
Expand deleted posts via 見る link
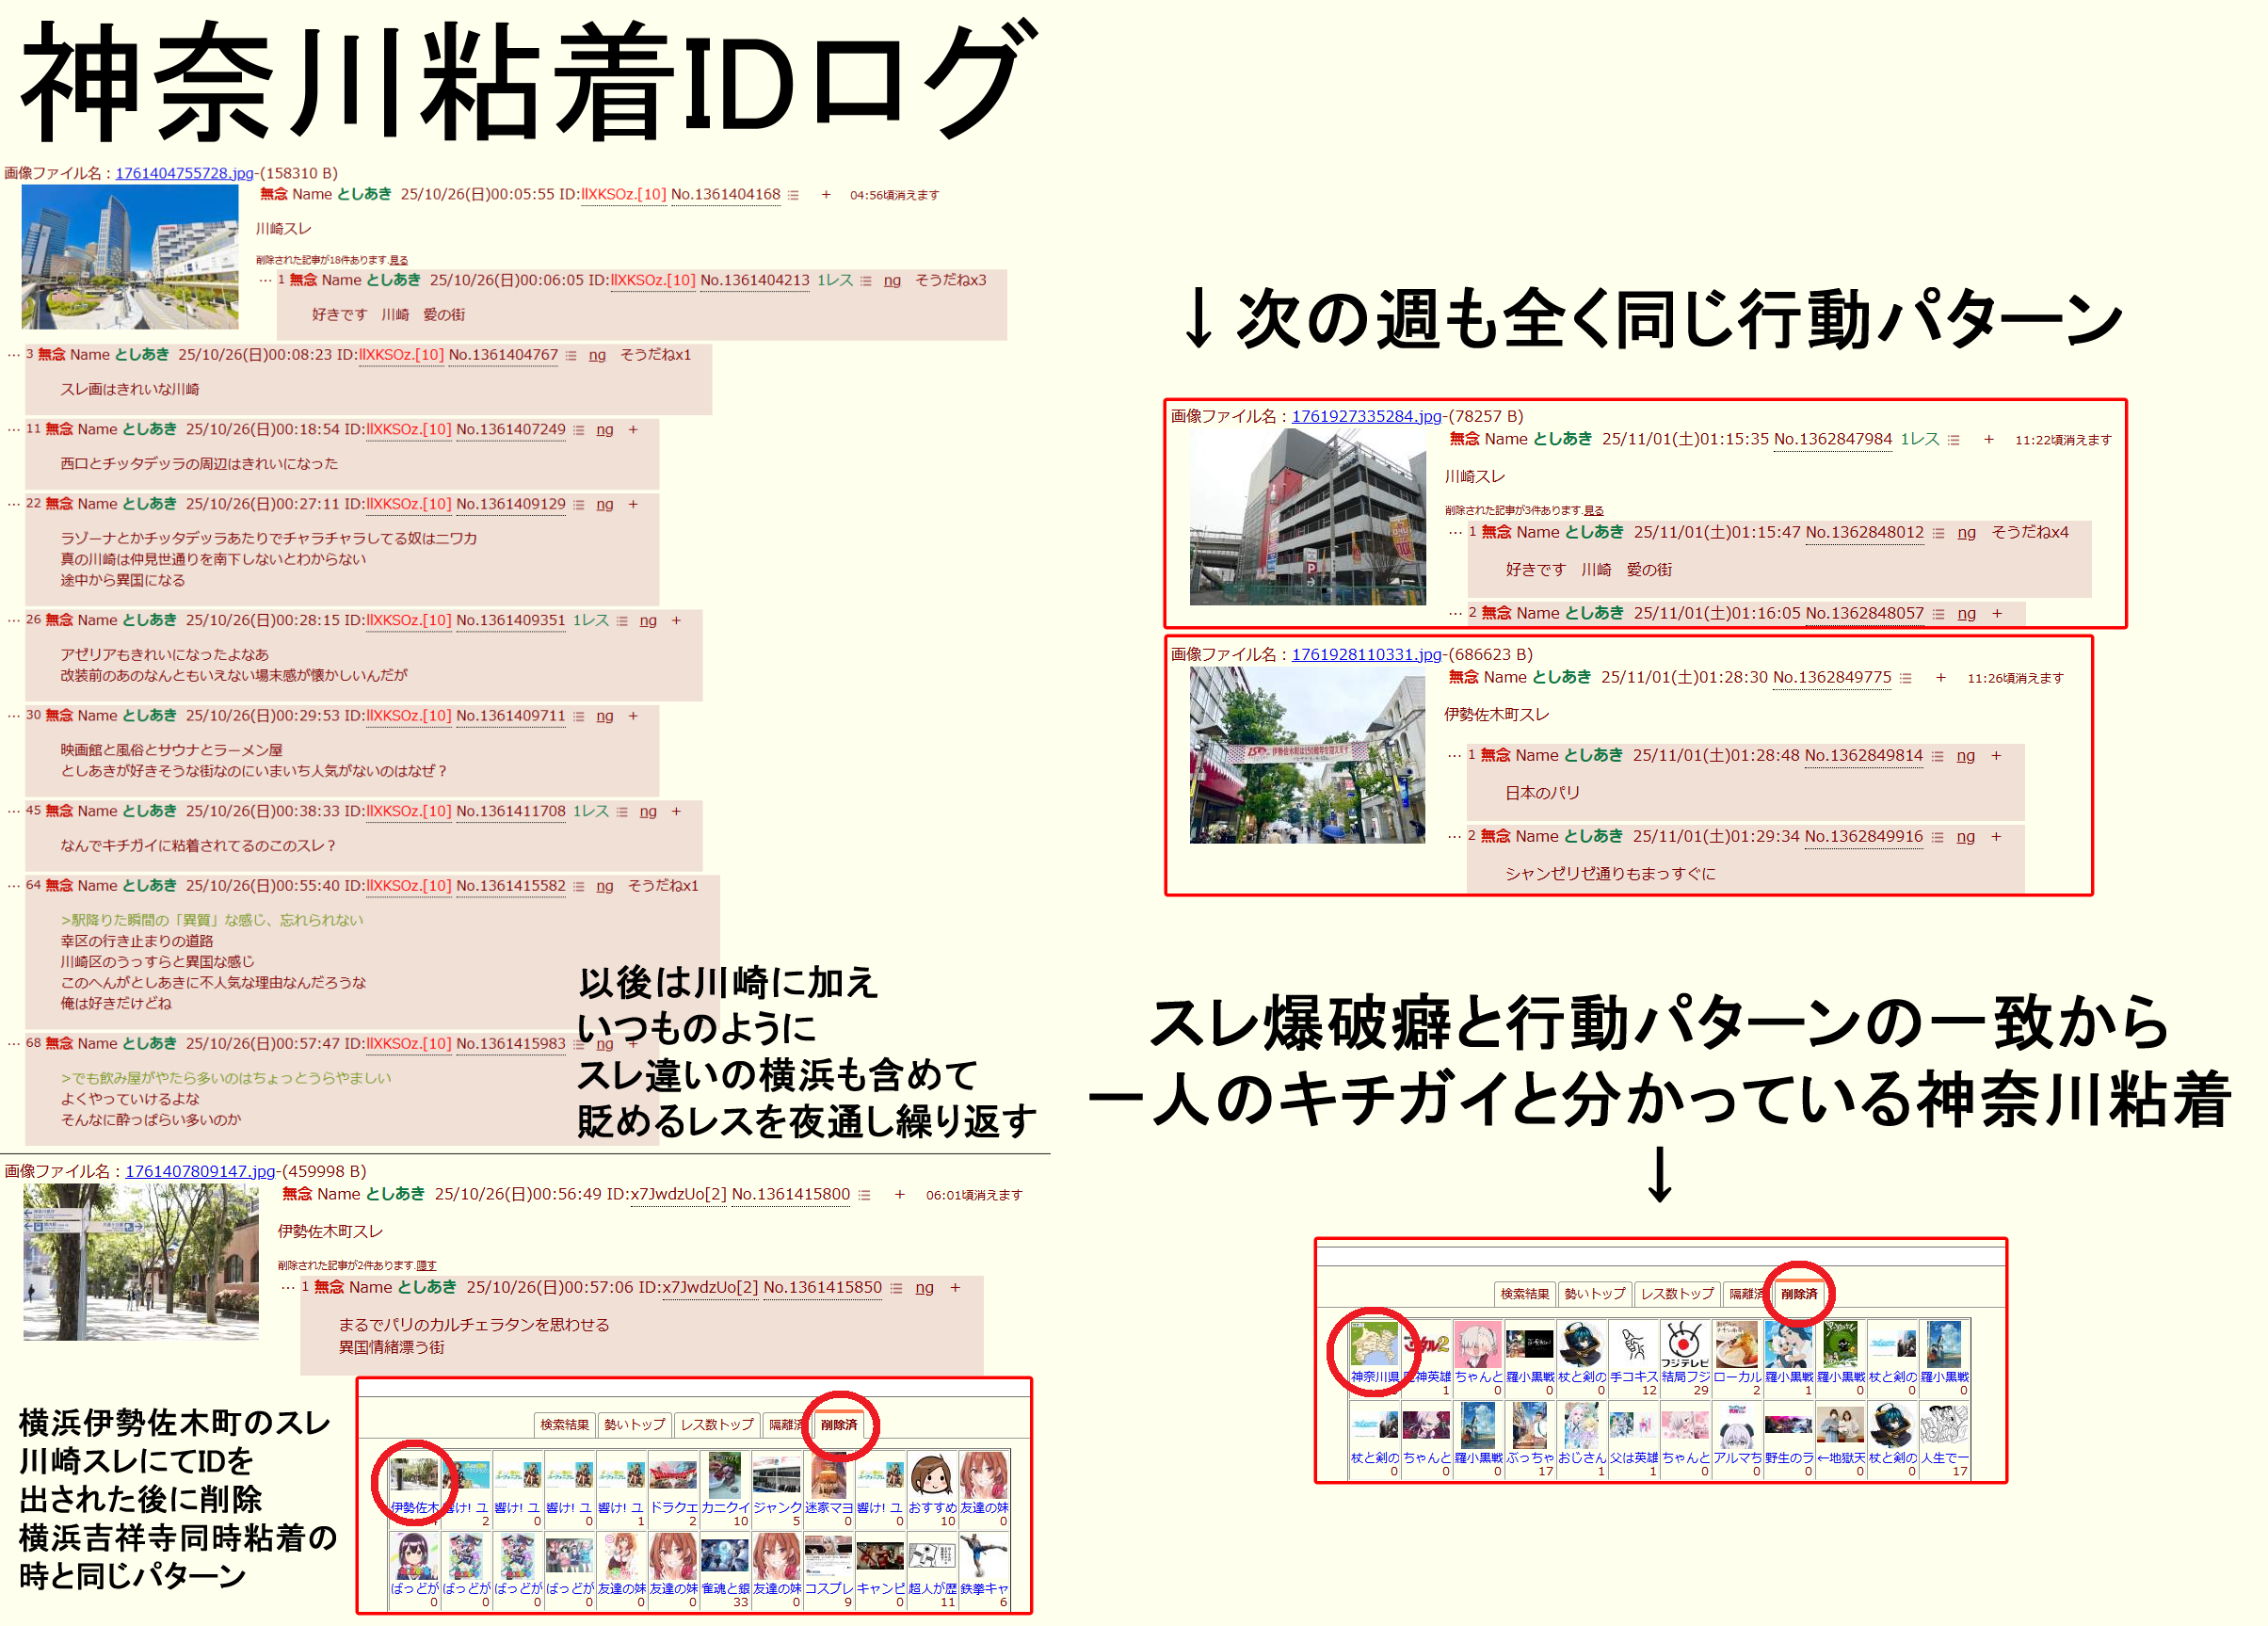[399, 260]
